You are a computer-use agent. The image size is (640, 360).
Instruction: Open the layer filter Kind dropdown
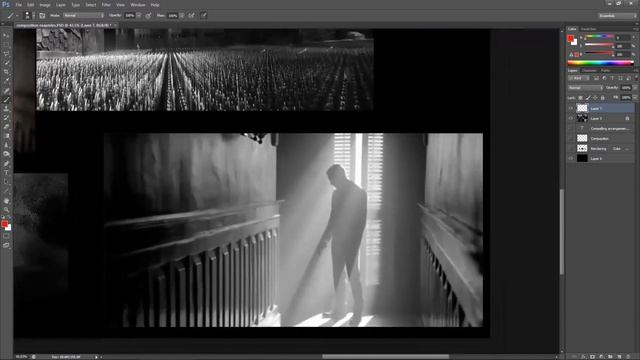tap(578, 78)
